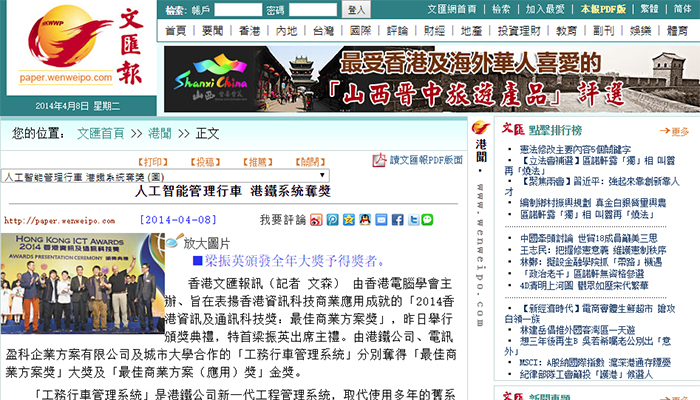
Task: Select the 娛樂 navigation item
Action: pyautogui.click(x=641, y=31)
